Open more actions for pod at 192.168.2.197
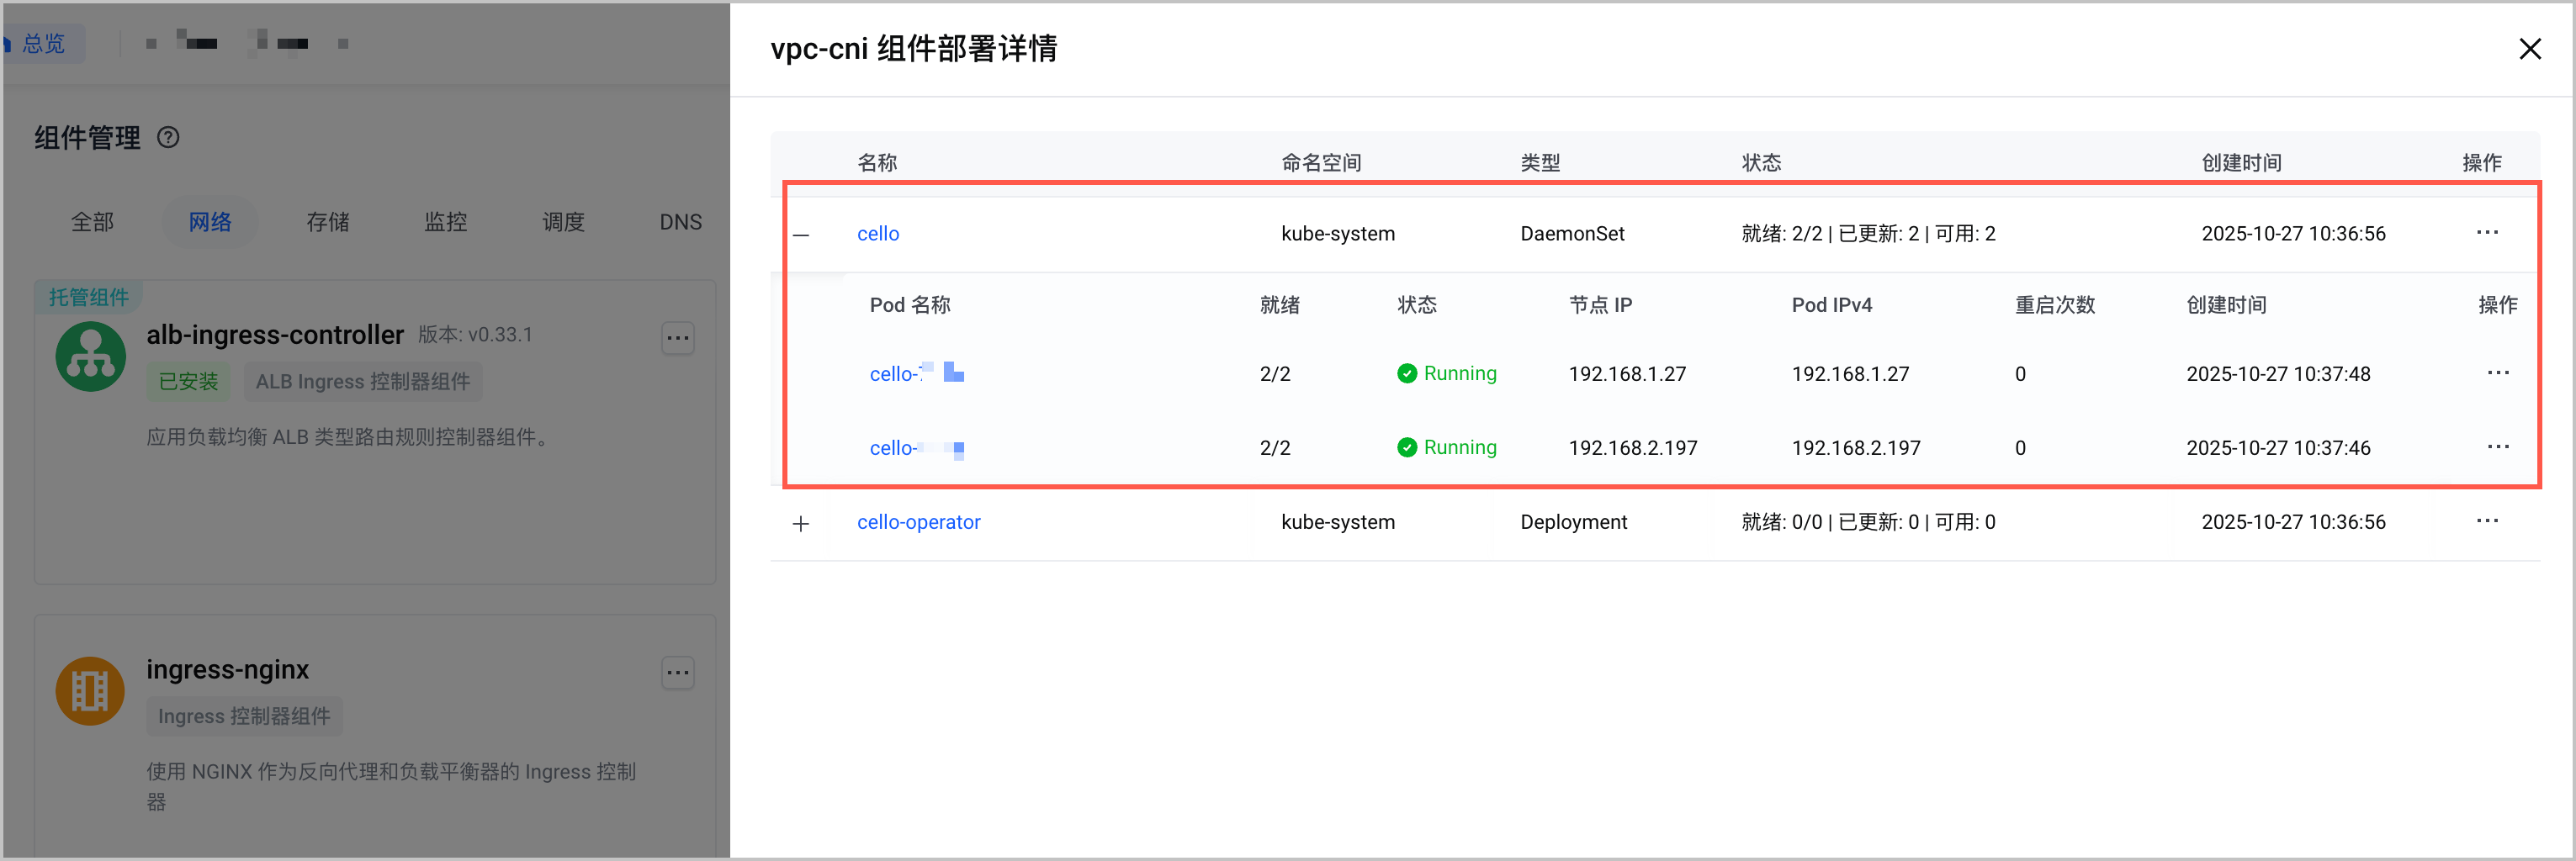Screen dimensions: 2576x861 [2498, 447]
